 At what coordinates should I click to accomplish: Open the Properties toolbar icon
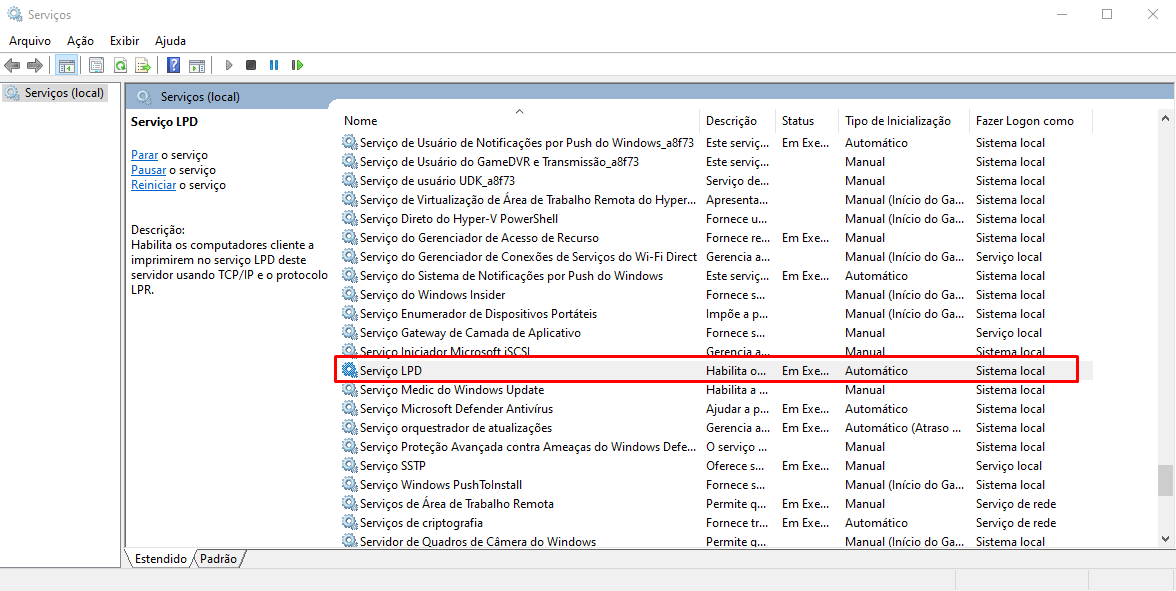point(96,65)
